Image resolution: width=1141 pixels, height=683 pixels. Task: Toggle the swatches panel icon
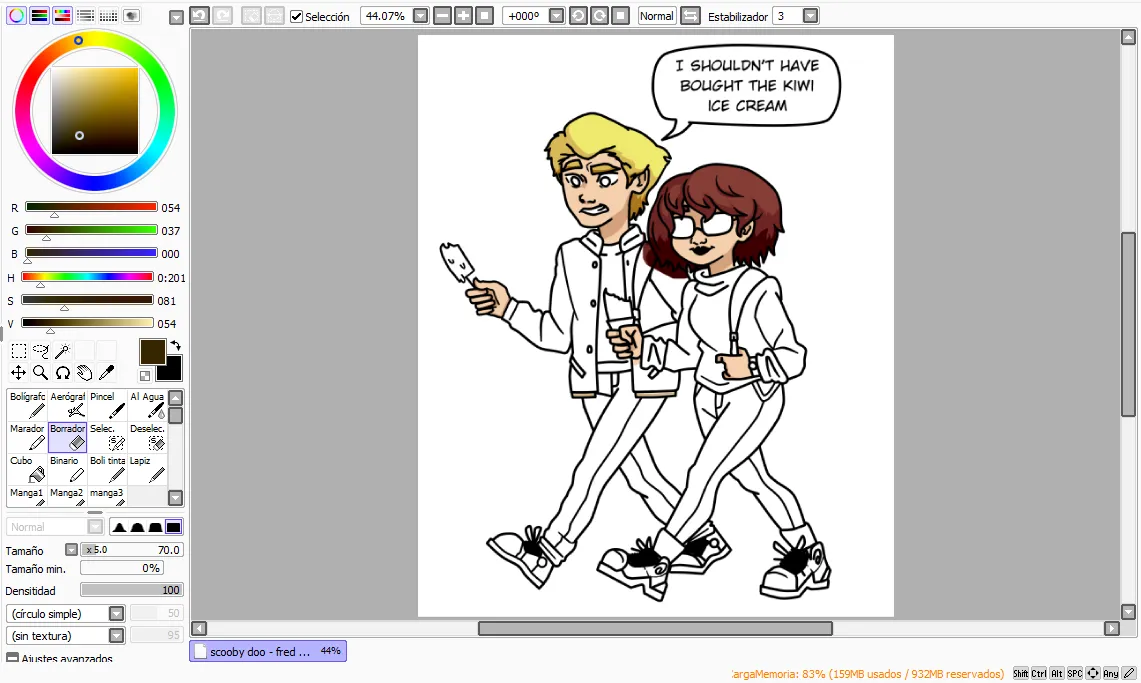click(108, 15)
